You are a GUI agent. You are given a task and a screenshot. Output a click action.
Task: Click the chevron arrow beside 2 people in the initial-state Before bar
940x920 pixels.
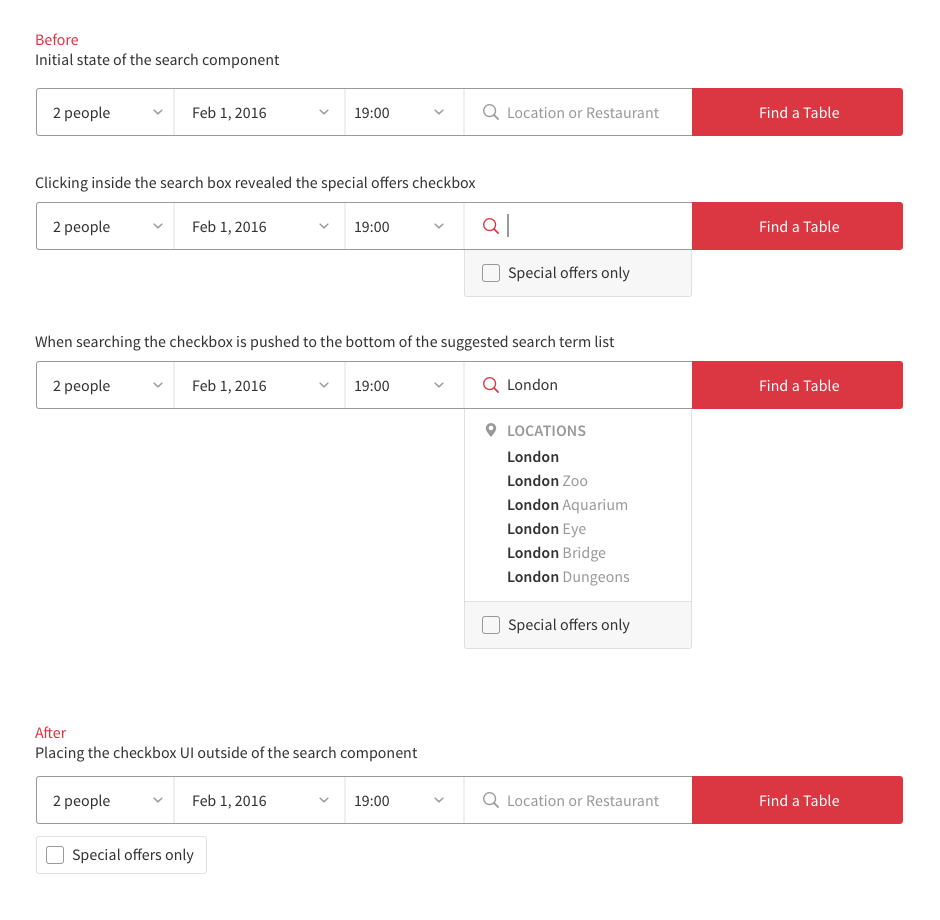point(158,112)
